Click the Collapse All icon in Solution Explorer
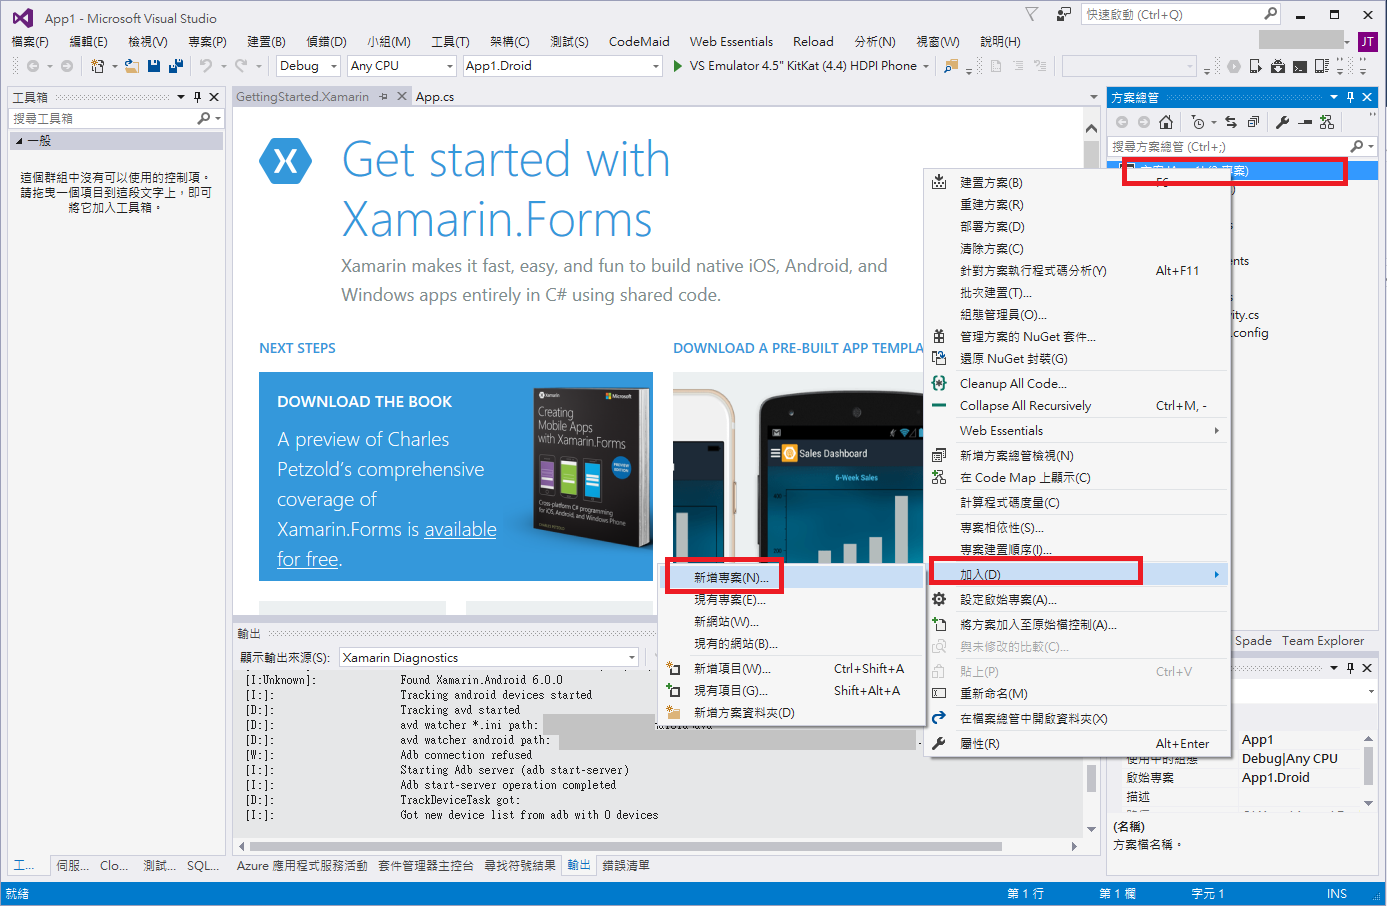This screenshot has height=906, width=1387. (x=1253, y=122)
